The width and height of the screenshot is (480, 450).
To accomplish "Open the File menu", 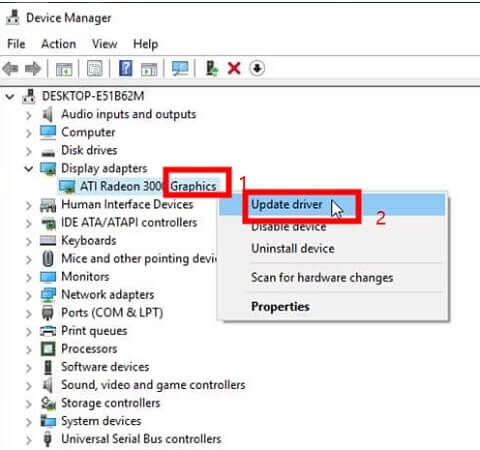I will click(16, 44).
